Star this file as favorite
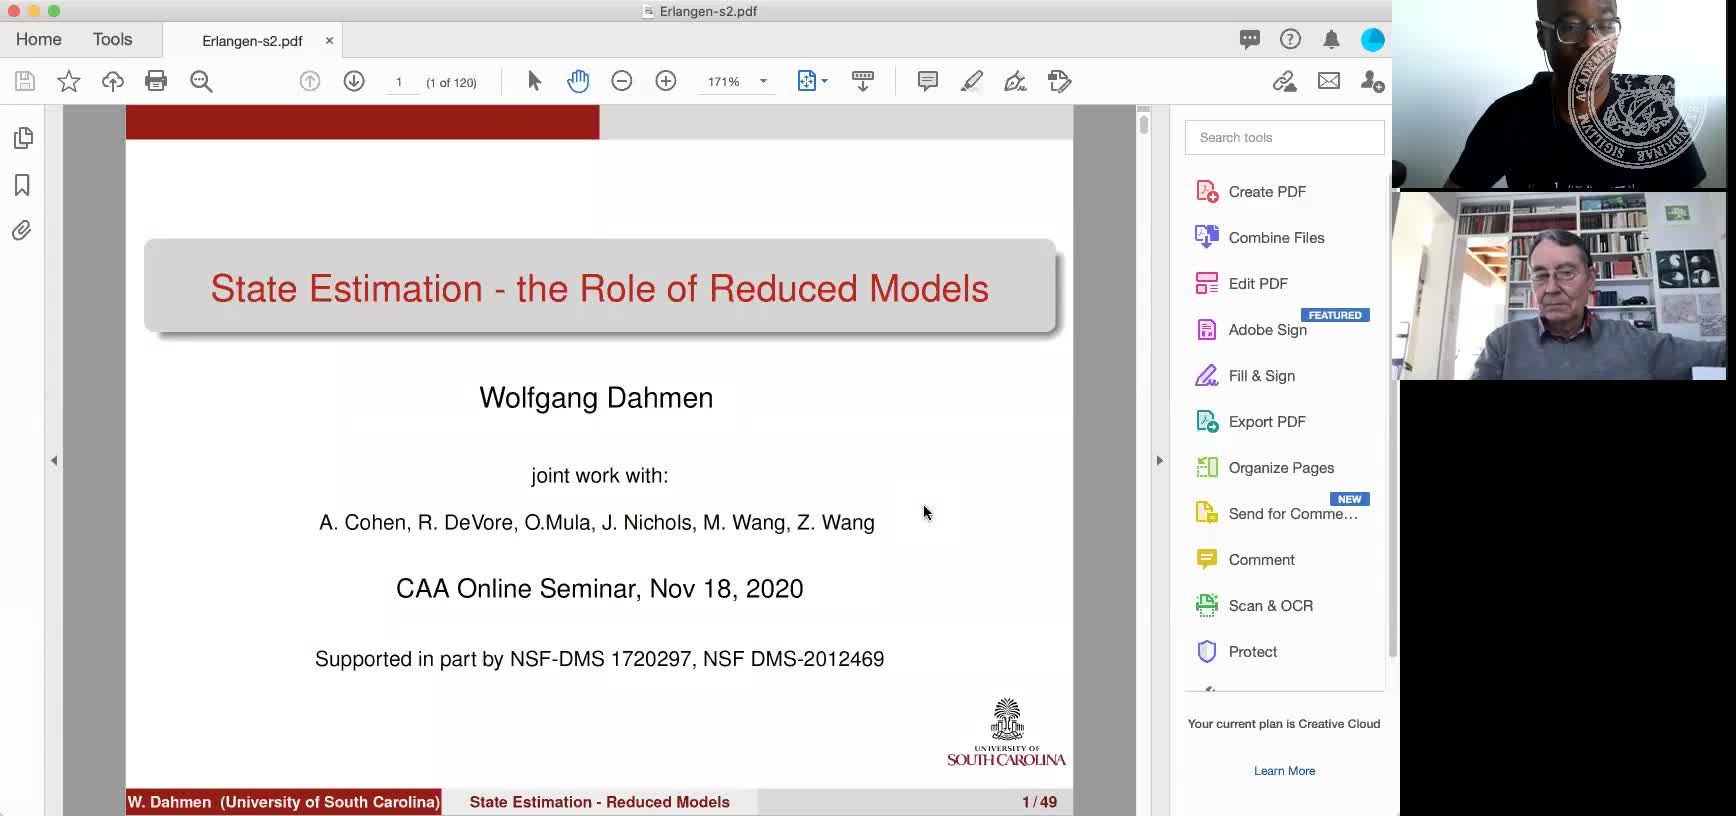The height and width of the screenshot is (816, 1736). pyautogui.click(x=69, y=81)
